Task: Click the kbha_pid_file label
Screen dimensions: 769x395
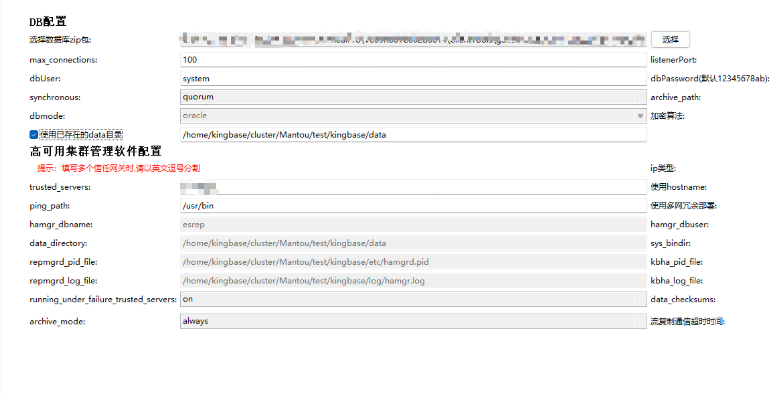Action: (676, 262)
